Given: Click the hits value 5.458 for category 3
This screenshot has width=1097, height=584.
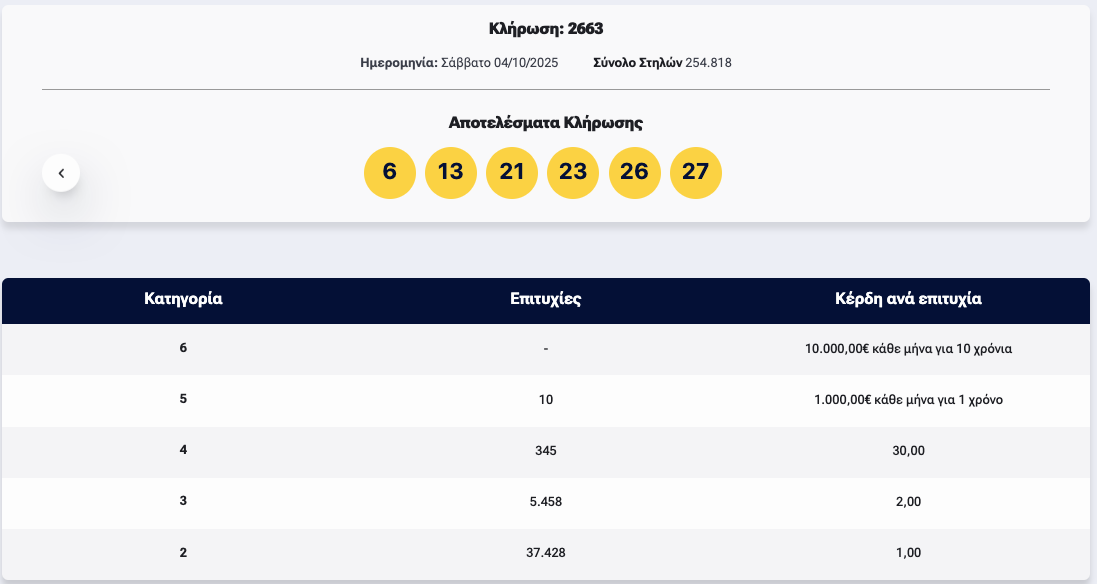Looking at the screenshot, I should (x=546, y=501).
